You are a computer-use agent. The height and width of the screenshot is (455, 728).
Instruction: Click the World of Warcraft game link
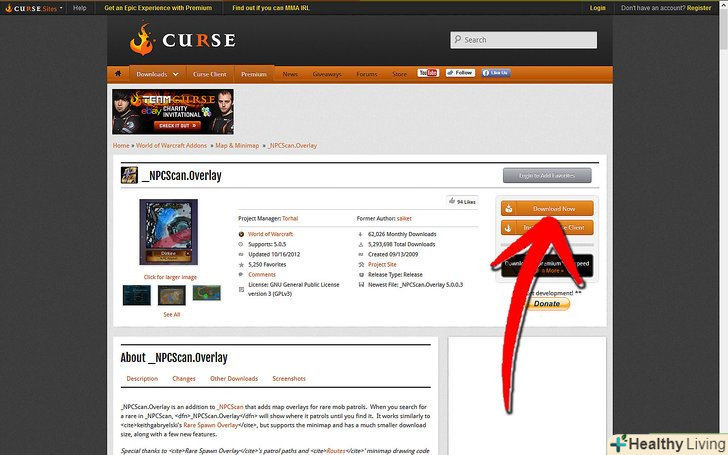(270, 234)
